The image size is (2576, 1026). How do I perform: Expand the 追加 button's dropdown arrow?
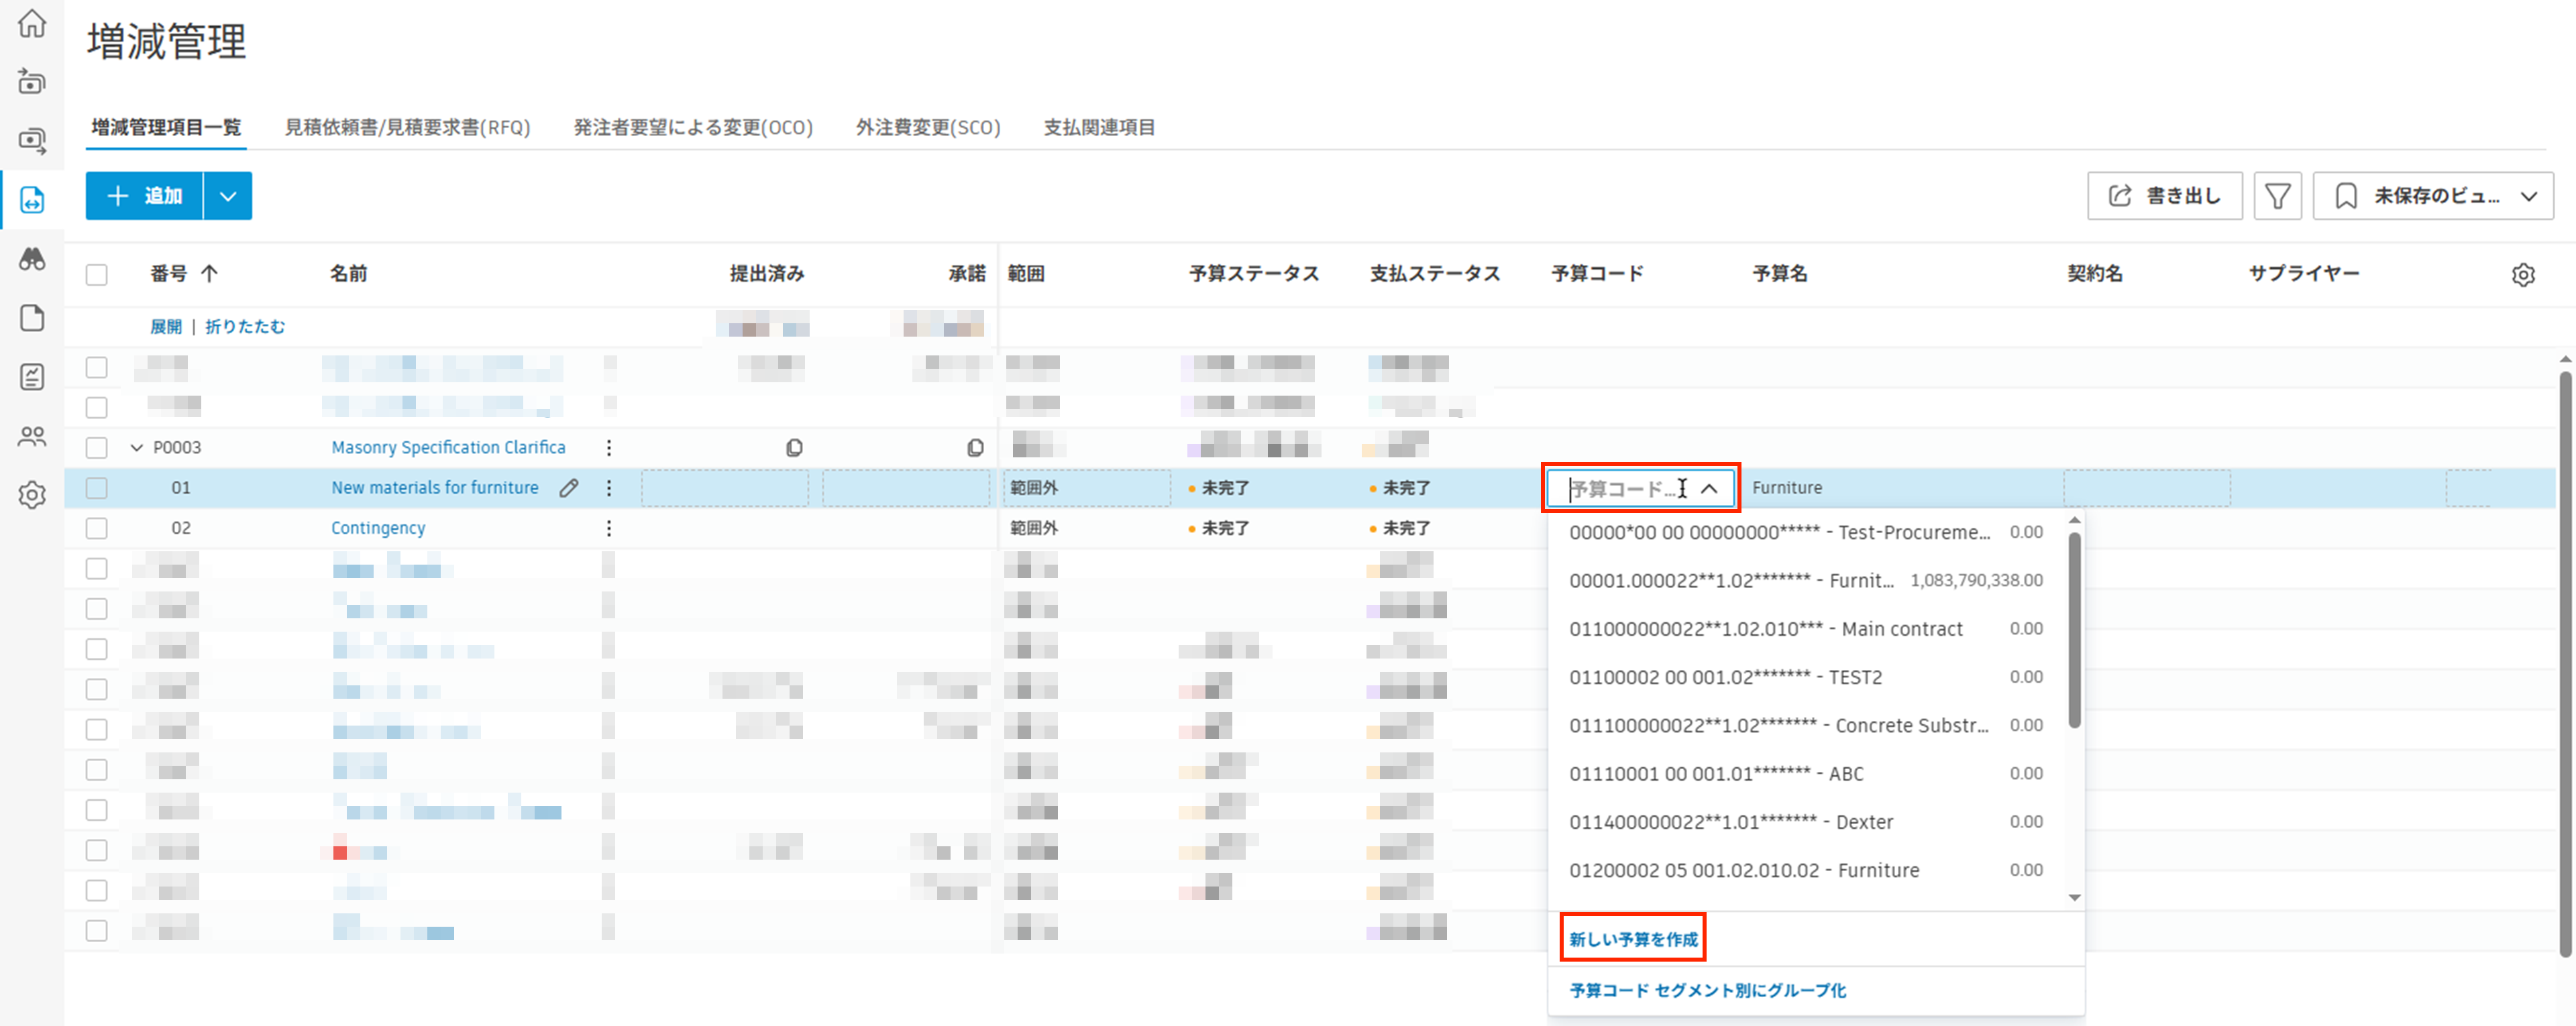228,195
